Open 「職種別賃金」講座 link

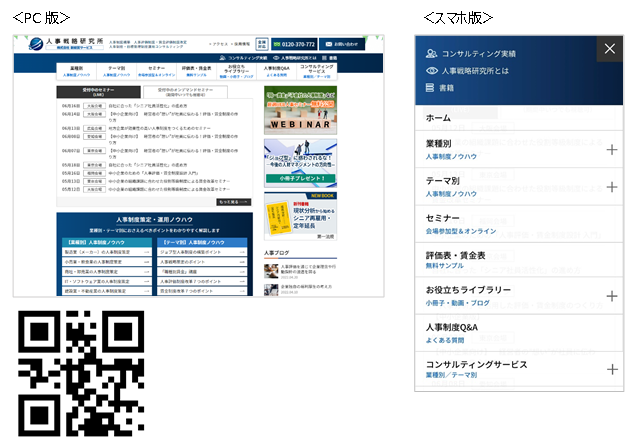coord(202,272)
